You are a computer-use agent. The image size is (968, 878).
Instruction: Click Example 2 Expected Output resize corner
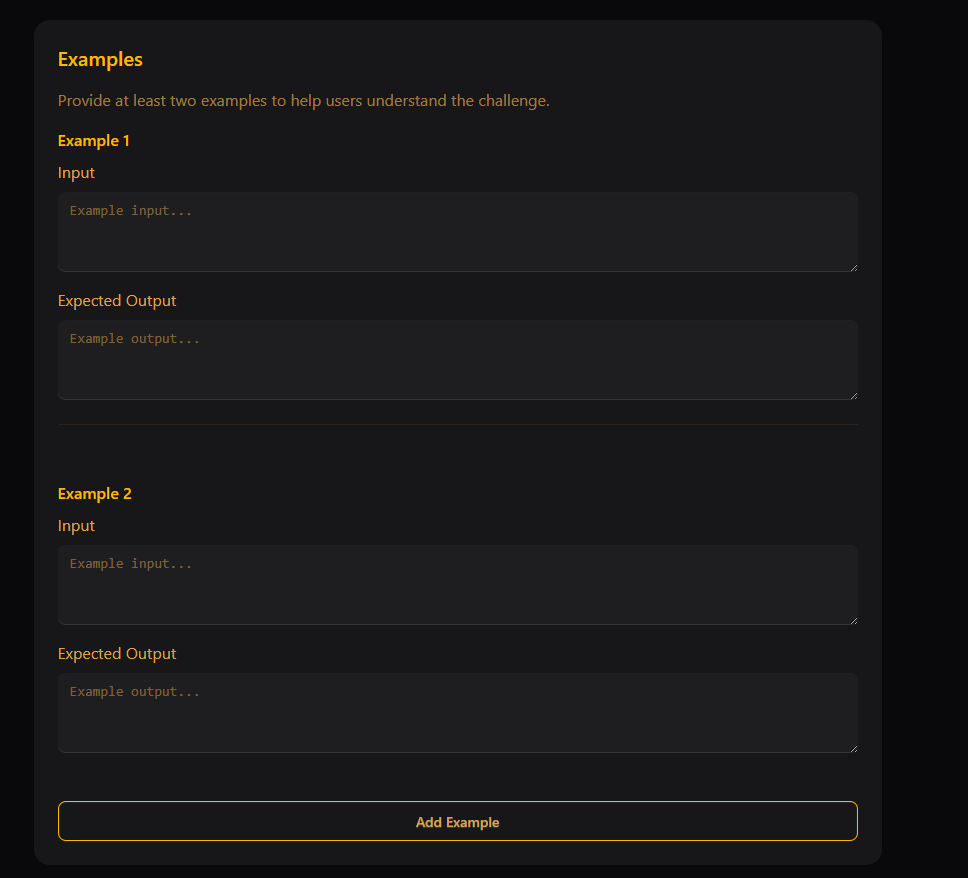pos(853,747)
